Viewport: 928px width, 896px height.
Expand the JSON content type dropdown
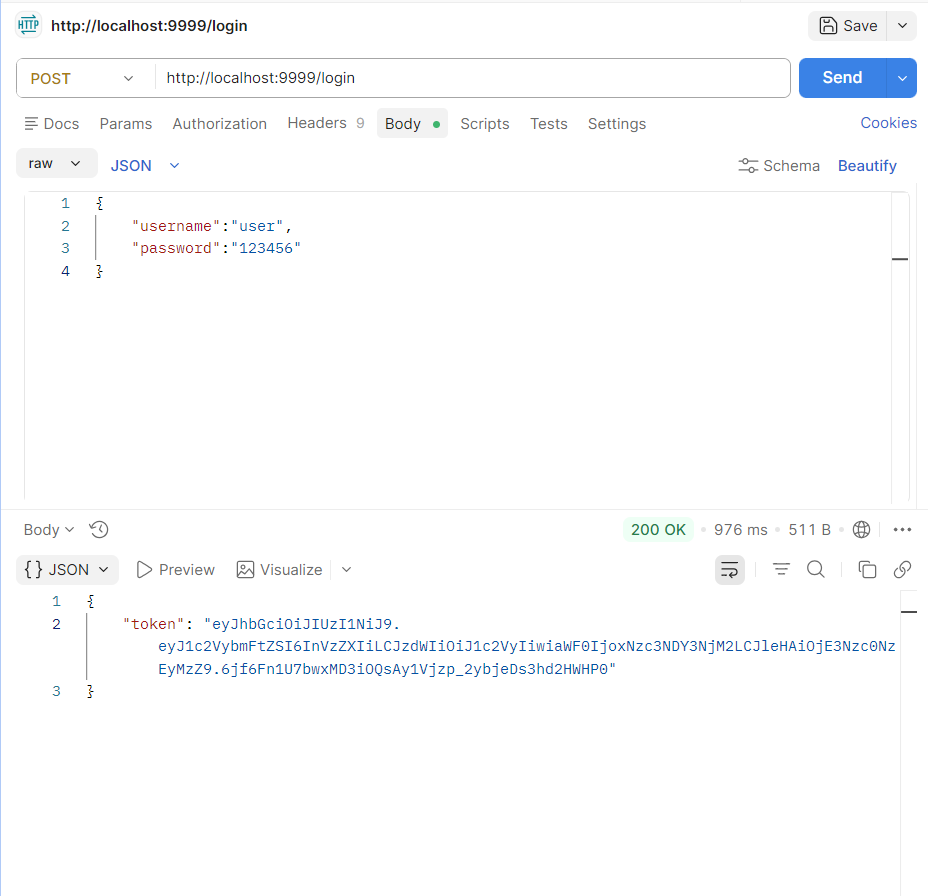(143, 165)
